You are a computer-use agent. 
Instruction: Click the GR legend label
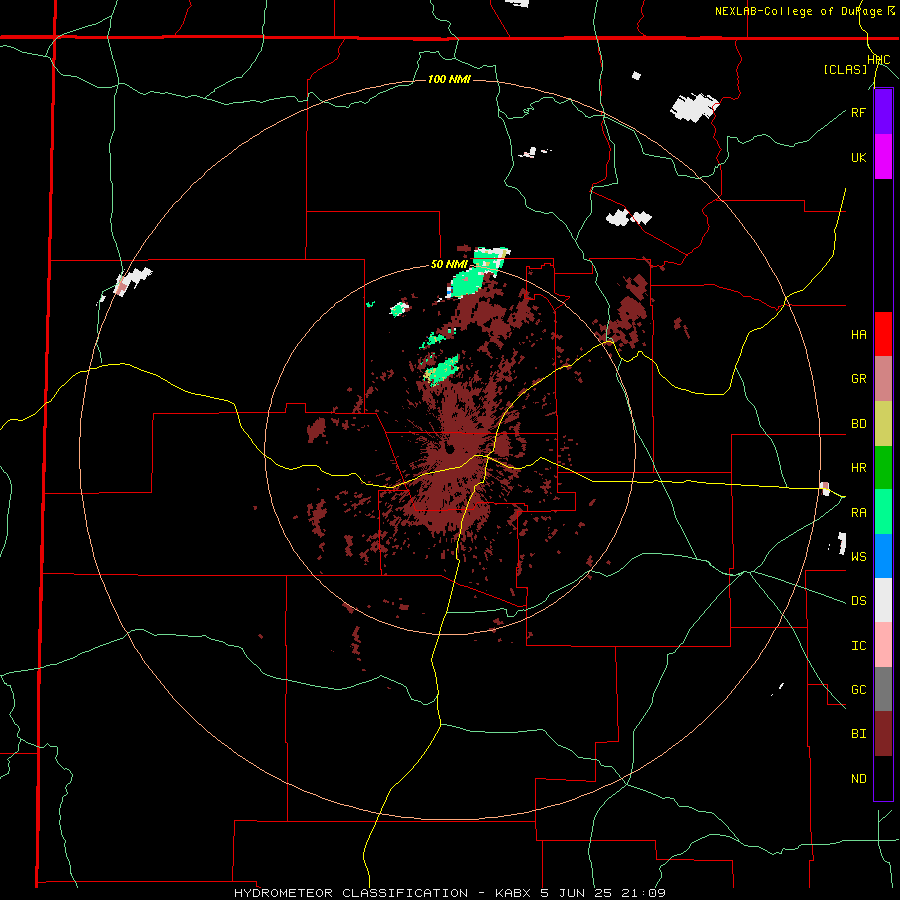(859, 379)
